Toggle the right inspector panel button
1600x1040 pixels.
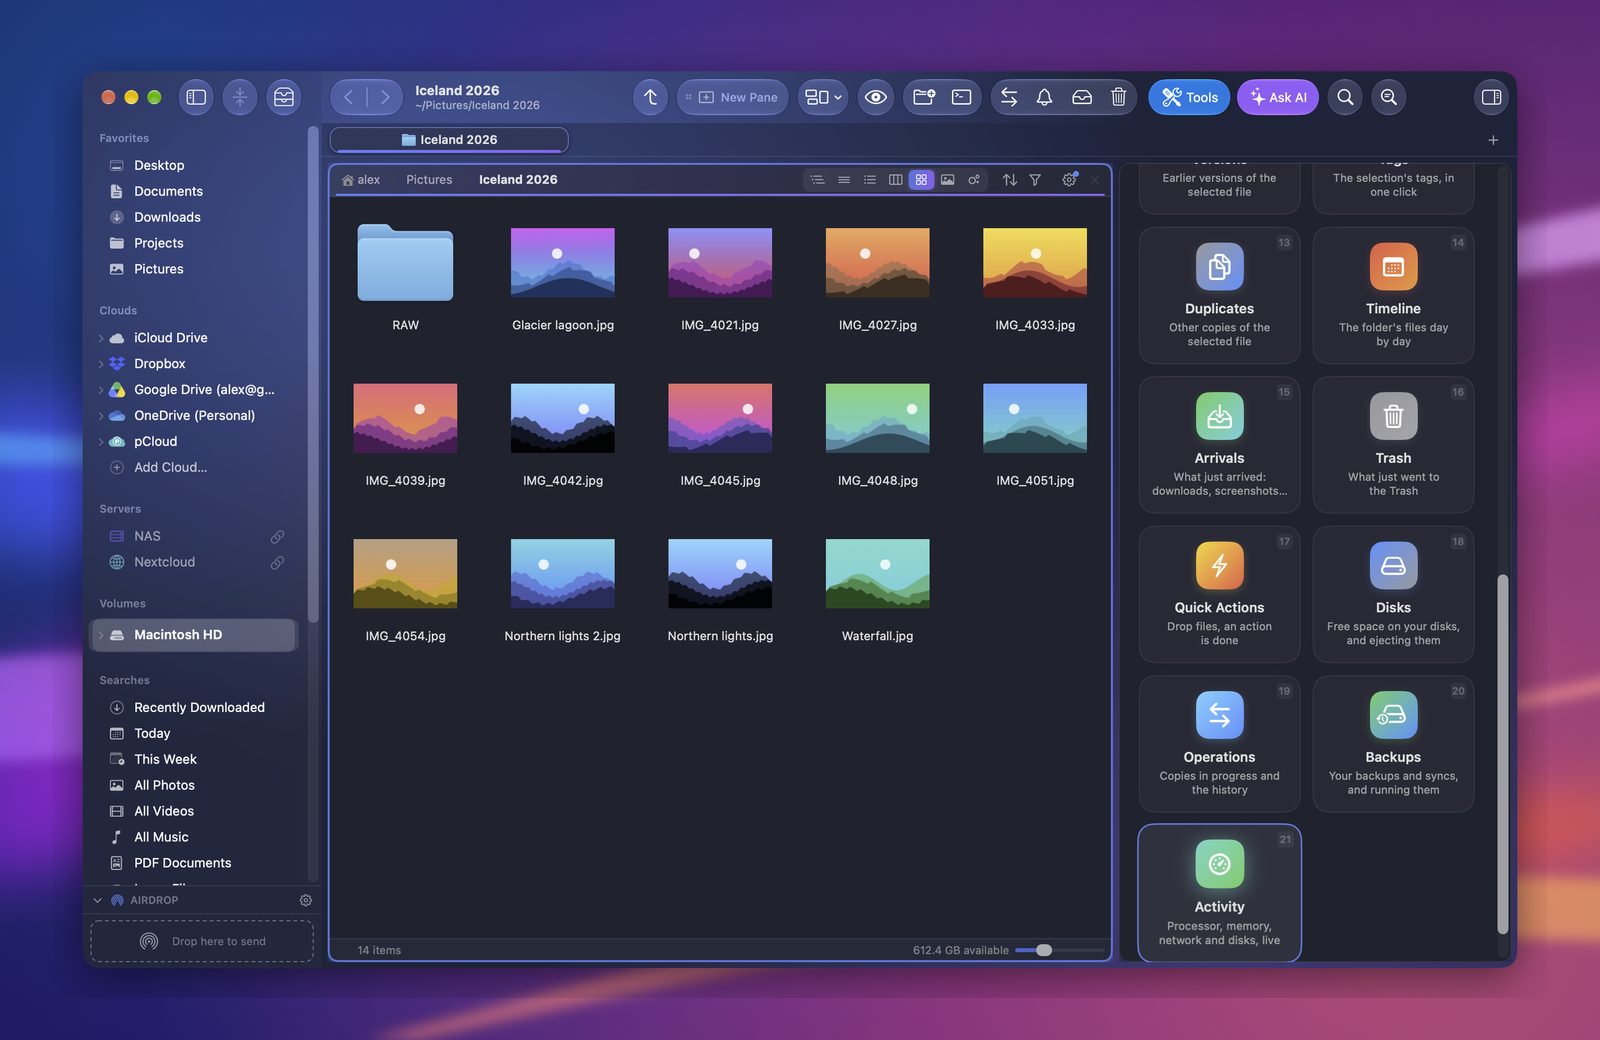pos(1491,97)
